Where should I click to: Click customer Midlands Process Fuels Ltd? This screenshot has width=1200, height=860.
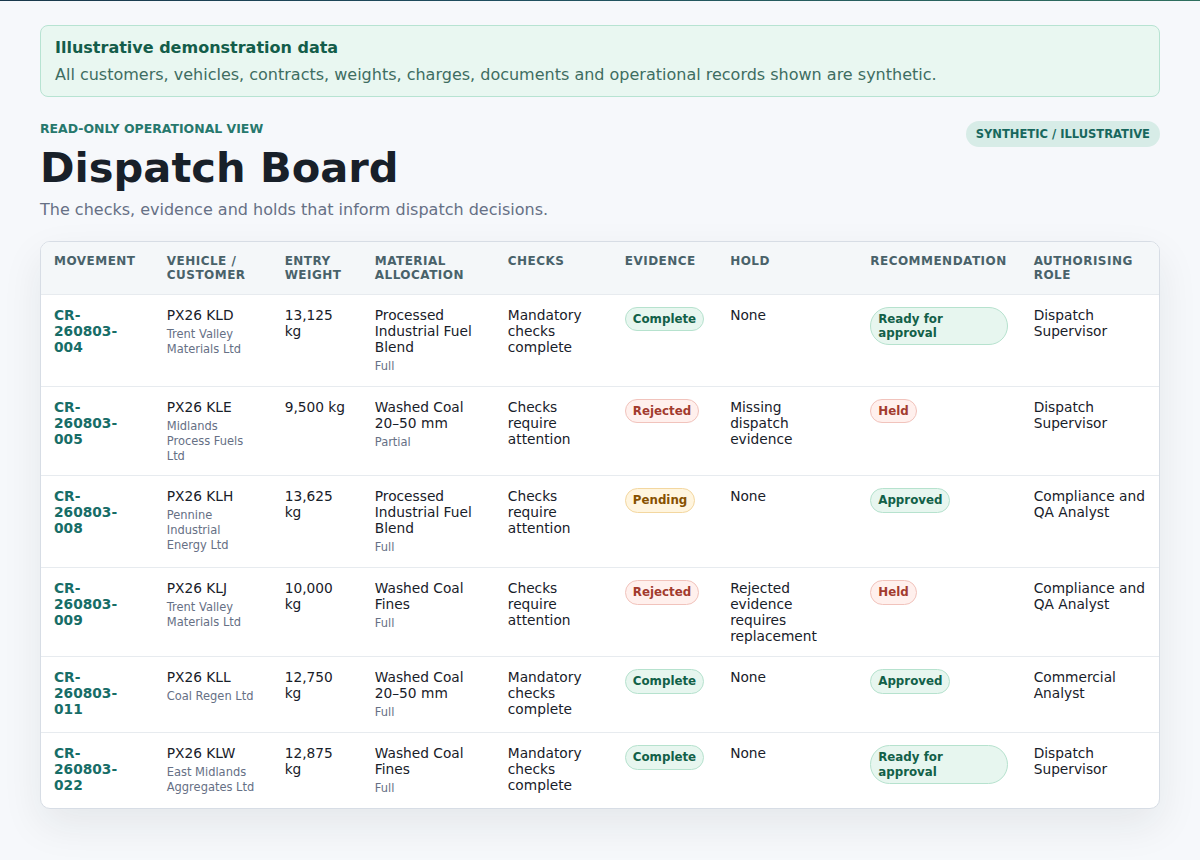pyautogui.click(x=205, y=441)
